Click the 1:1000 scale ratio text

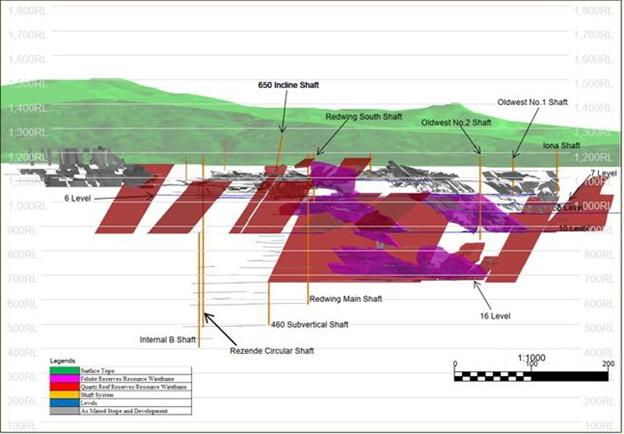pyautogui.click(x=532, y=358)
